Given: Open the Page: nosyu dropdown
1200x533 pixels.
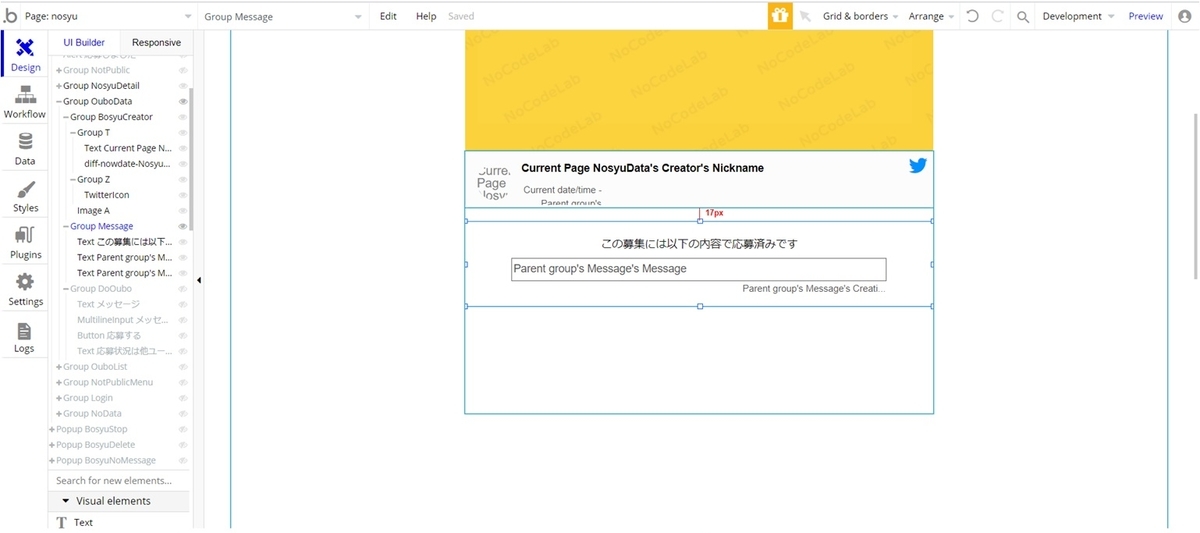Looking at the screenshot, I should point(108,16).
